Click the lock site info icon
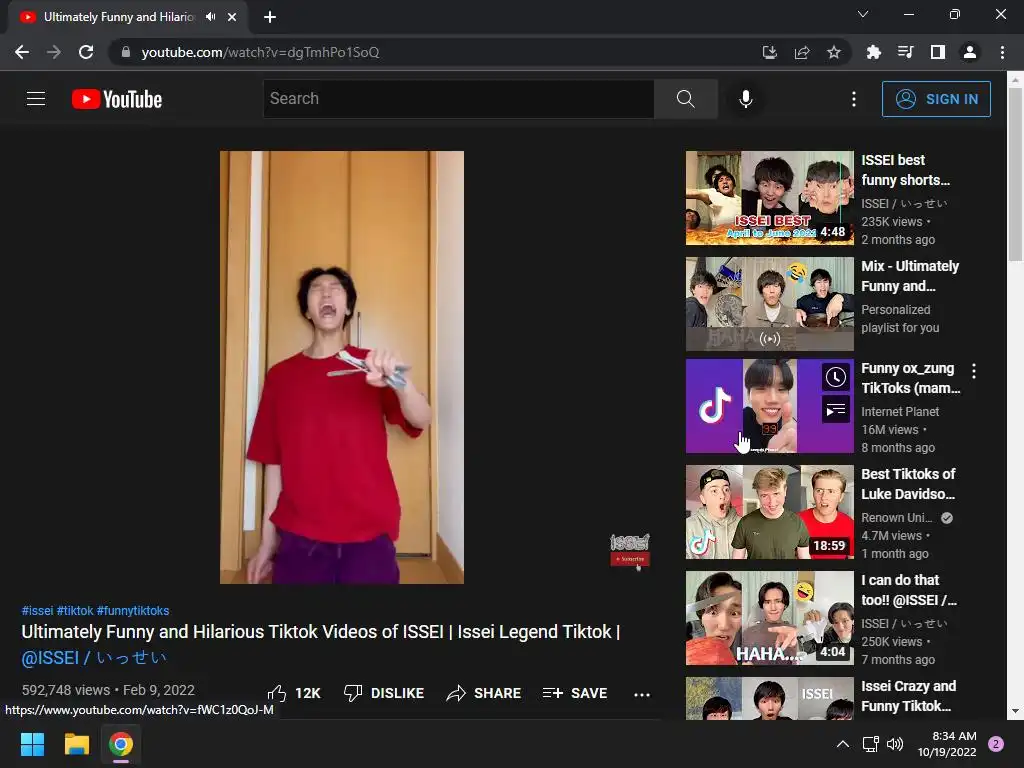Image resolution: width=1024 pixels, height=768 pixels. tap(126, 52)
